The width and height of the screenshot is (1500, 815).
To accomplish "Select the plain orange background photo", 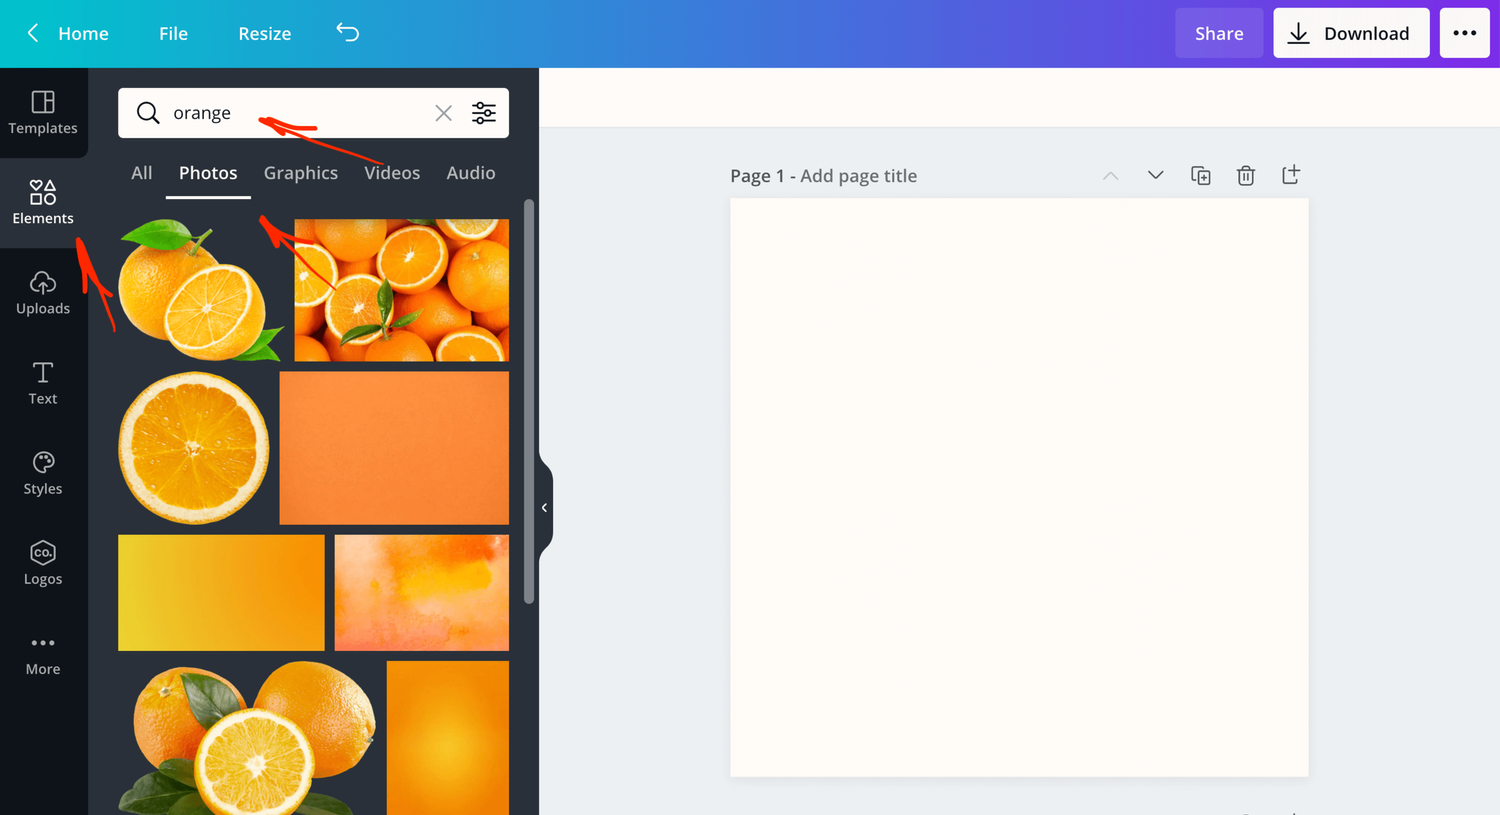I will coord(393,447).
